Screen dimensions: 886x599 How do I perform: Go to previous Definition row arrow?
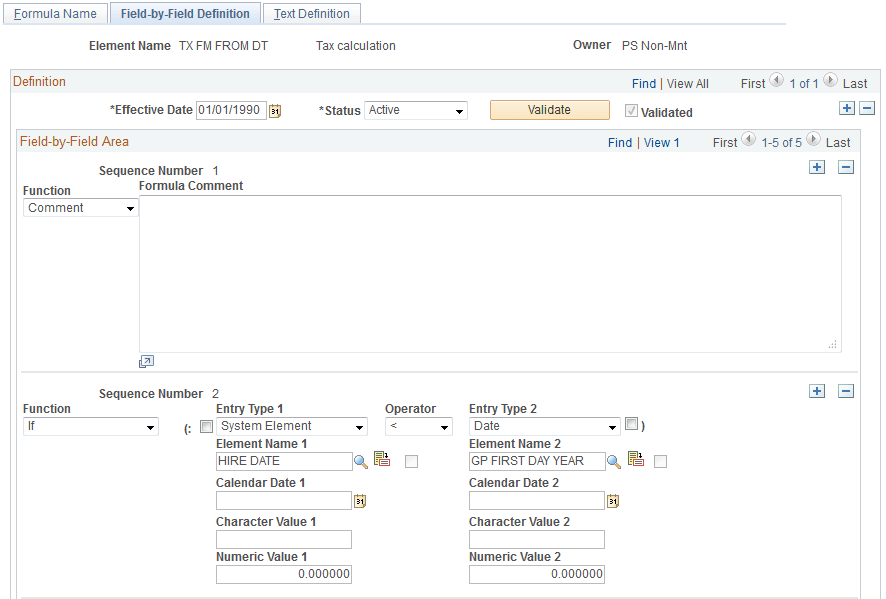click(x=776, y=81)
